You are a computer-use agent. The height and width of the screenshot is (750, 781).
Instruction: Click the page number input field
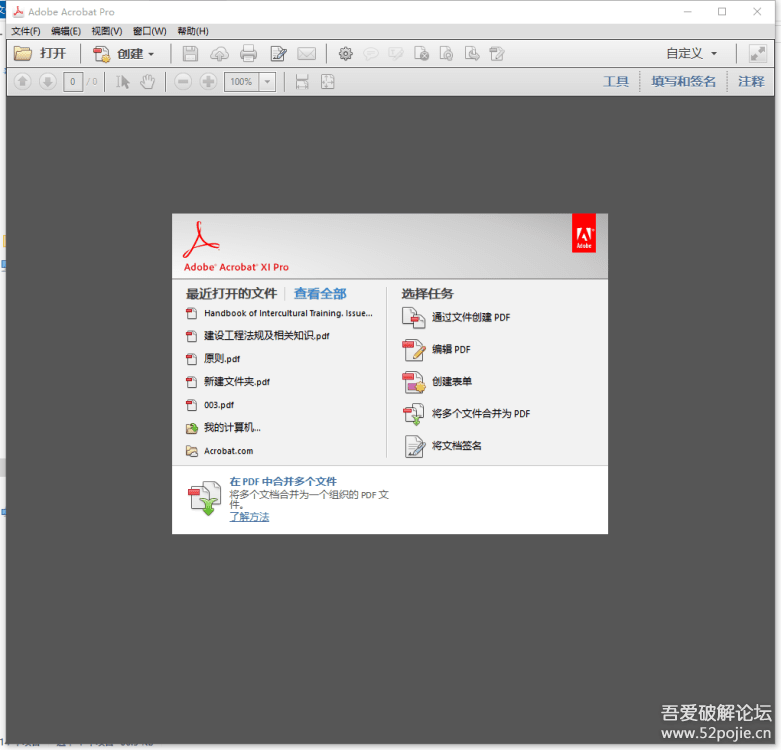click(x=73, y=82)
